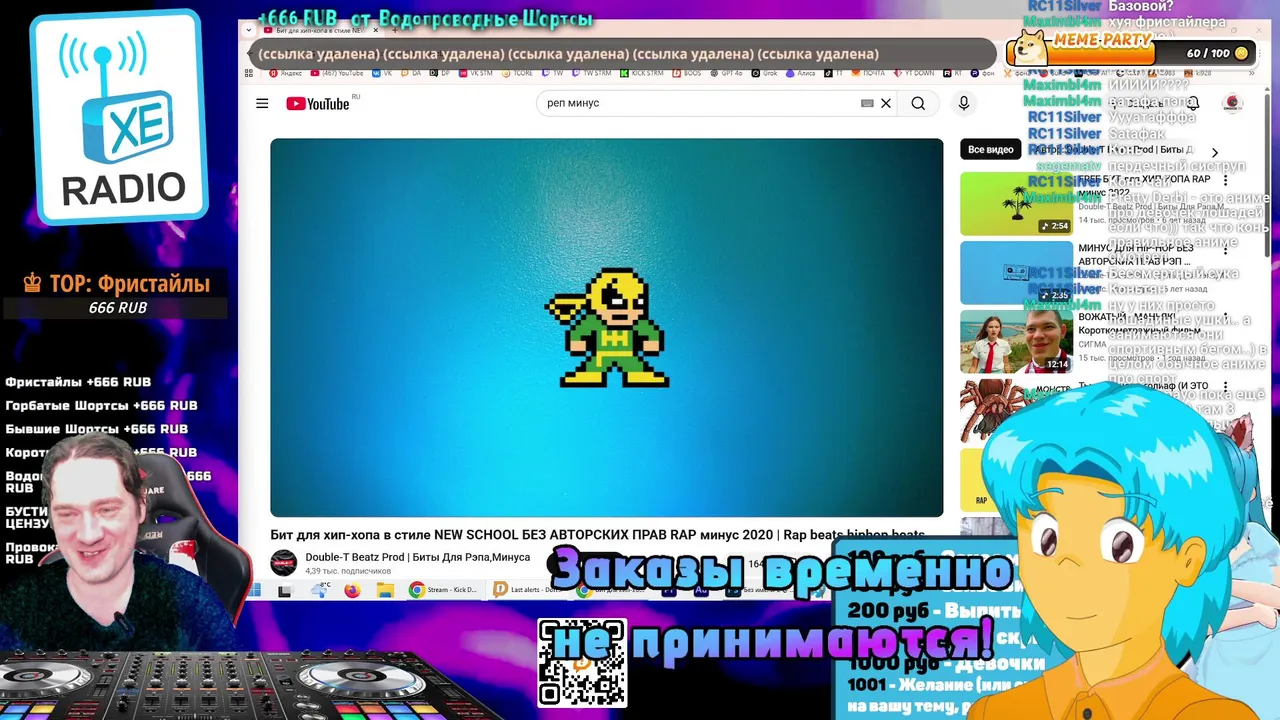Clear the YouTube search query

pos(886,103)
